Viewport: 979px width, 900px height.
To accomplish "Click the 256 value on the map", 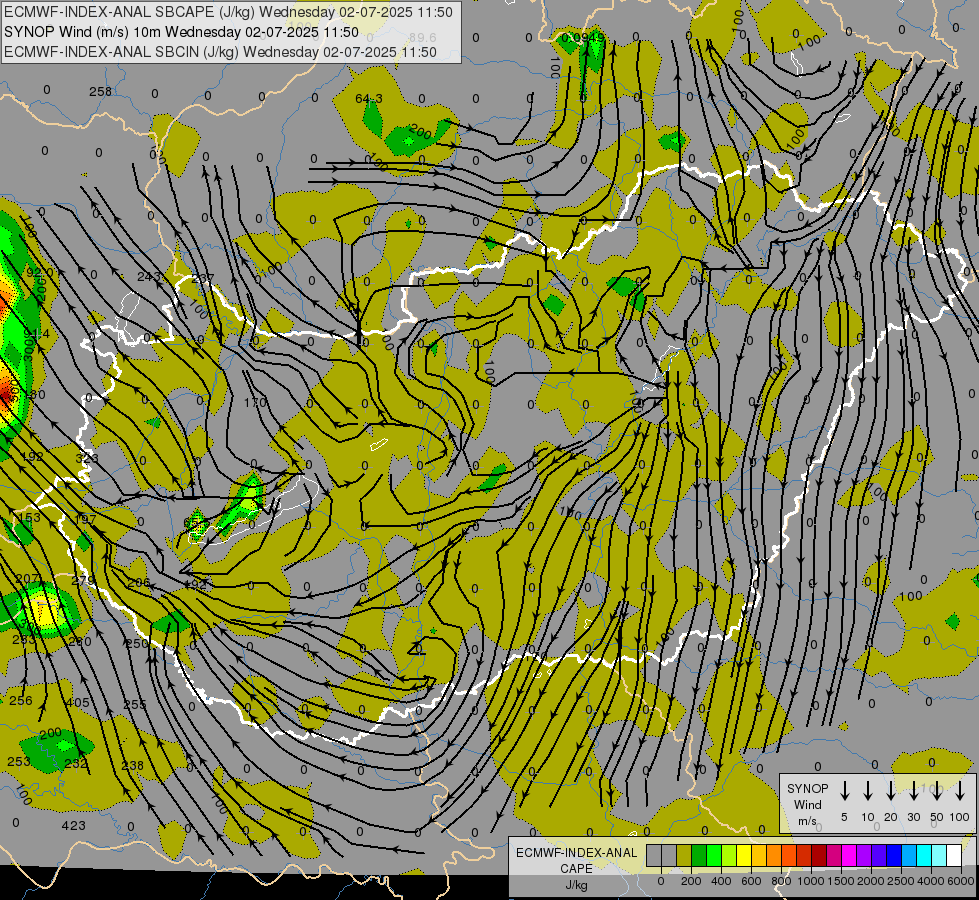I will pyautogui.click(x=21, y=701).
